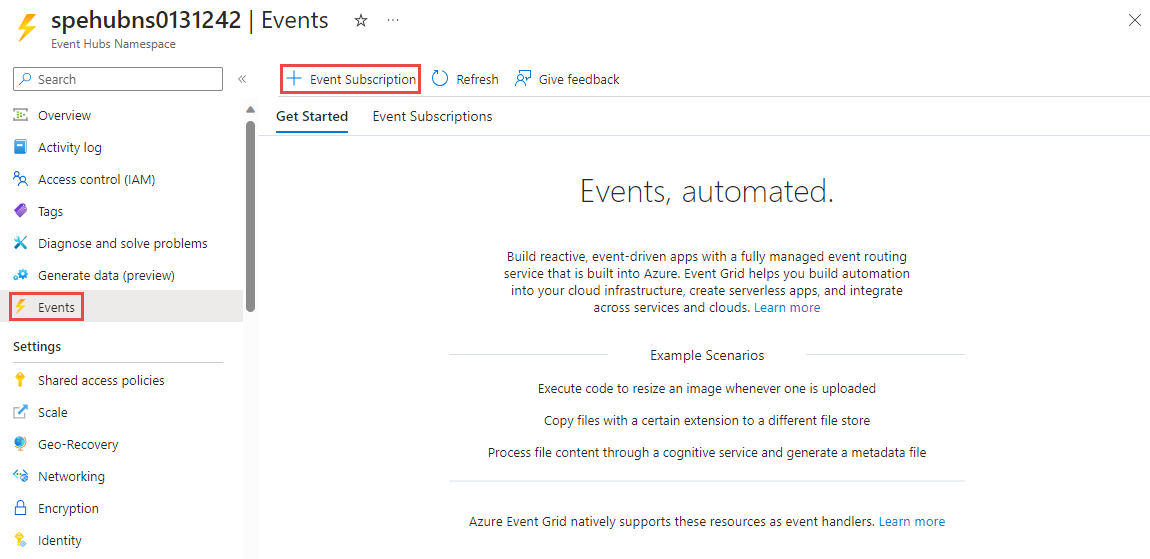Open the more options ellipsis menu
Image resolution: width=1150 pixels, height=559 pixels.
pyautogui.click(x=393, y=20)
